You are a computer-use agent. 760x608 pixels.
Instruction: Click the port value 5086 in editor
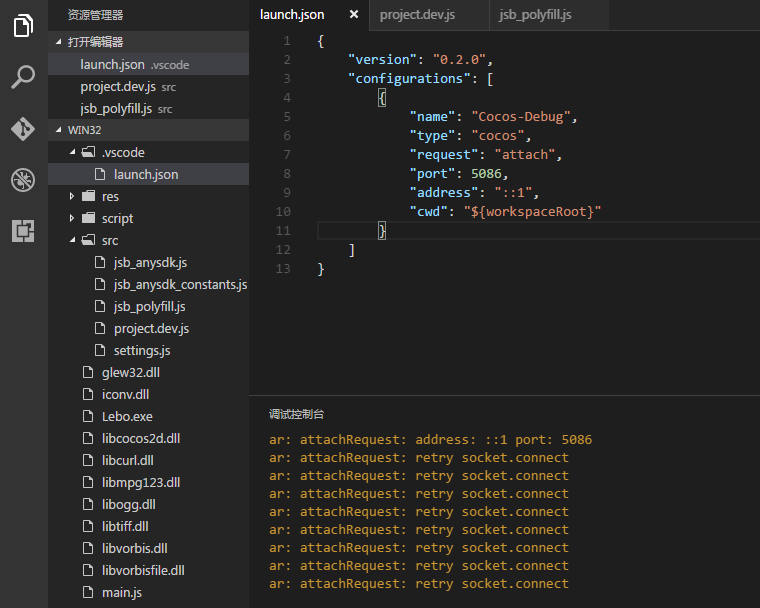pyautogui.click(x=487, y=173)
